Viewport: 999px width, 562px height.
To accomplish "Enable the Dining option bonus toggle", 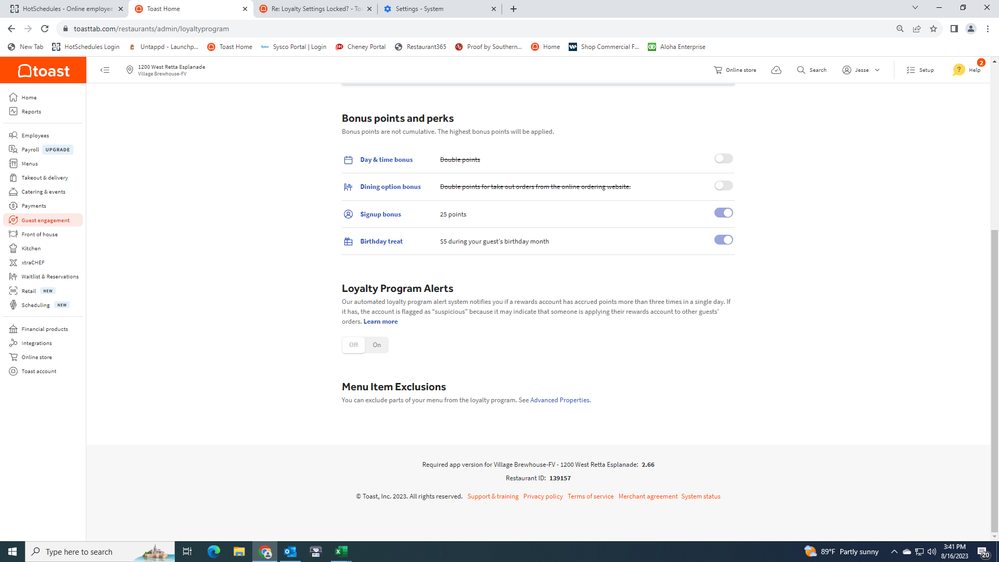I will (723, 186).
